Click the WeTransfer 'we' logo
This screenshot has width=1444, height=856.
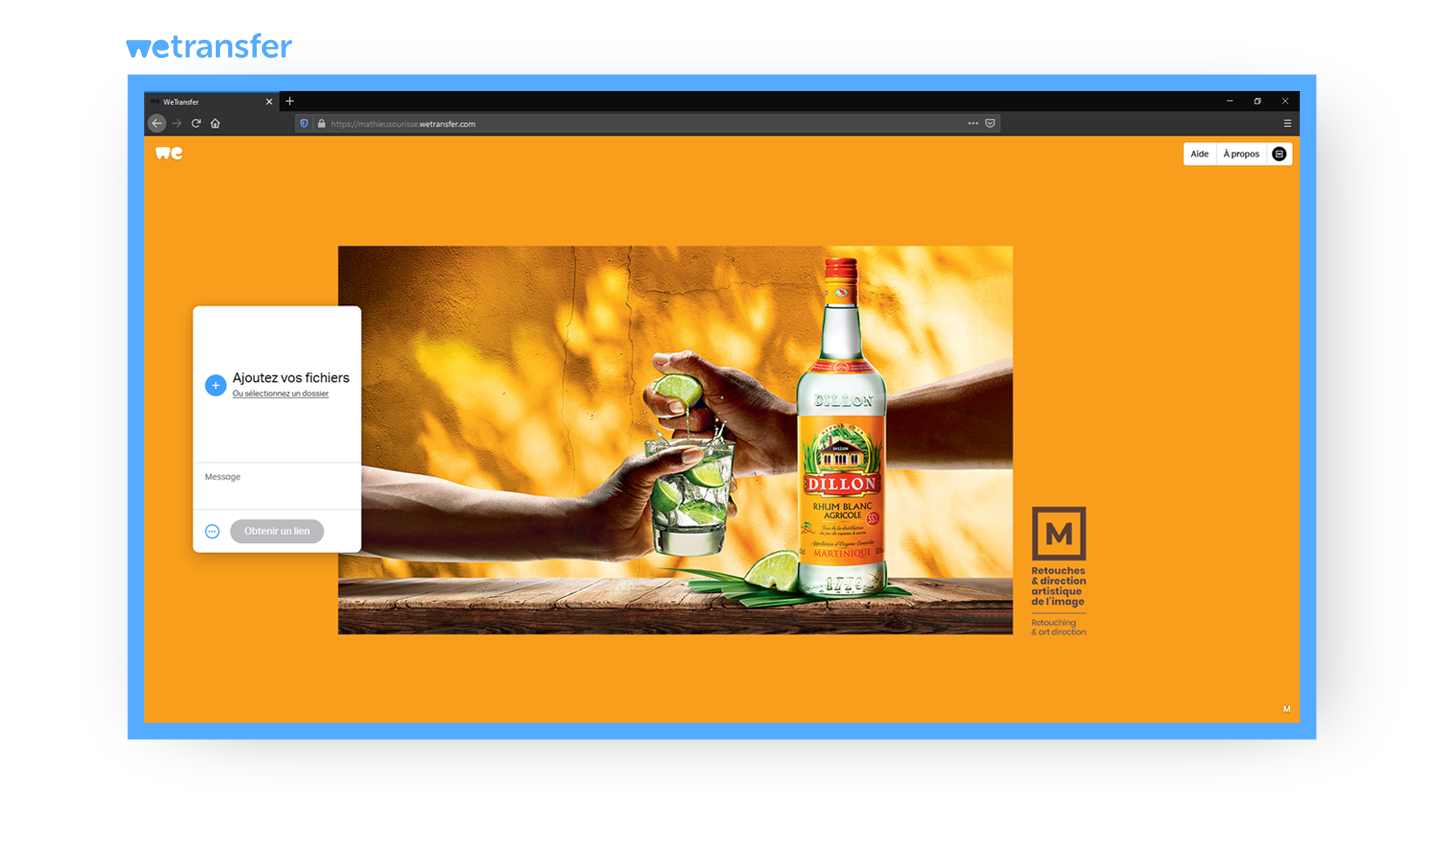(169, 153)
